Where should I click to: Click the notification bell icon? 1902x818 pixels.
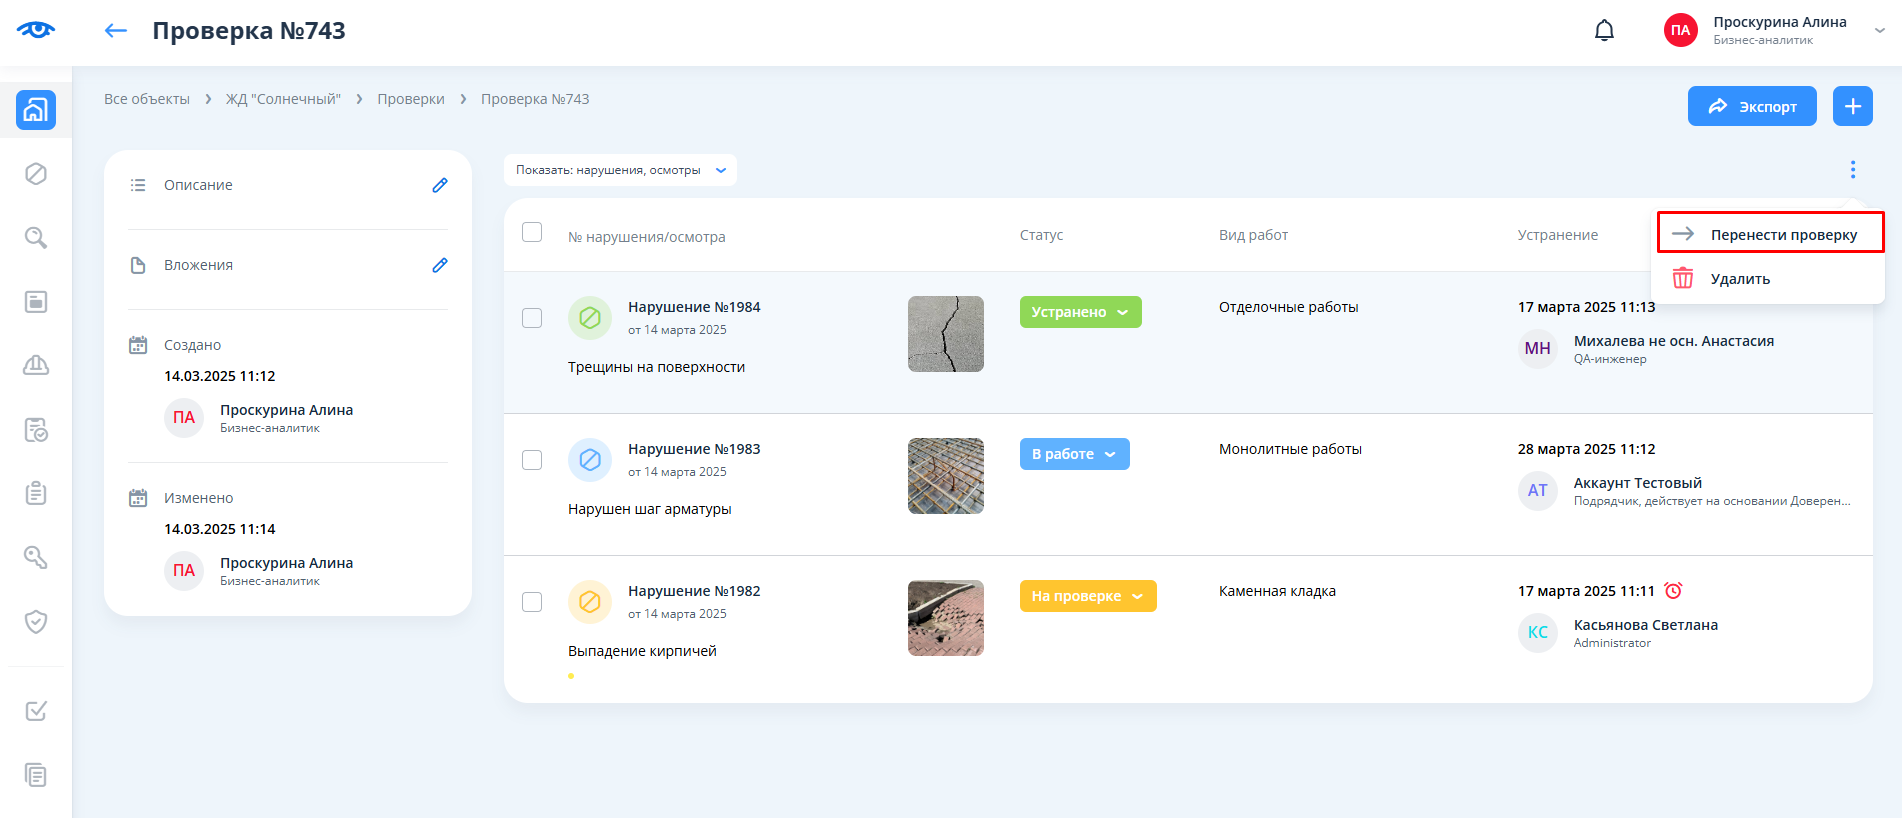1604,31
